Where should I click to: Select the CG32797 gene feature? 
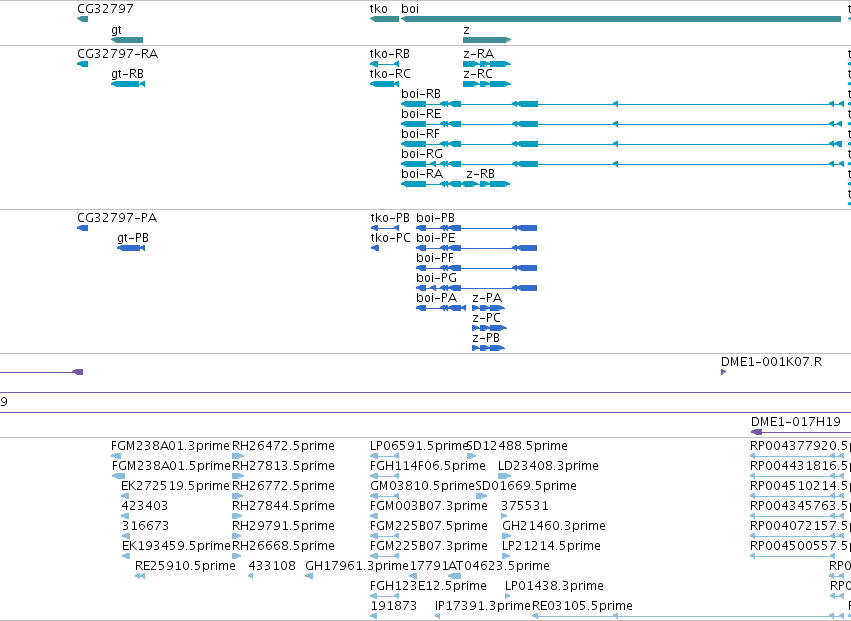(82, 19)
